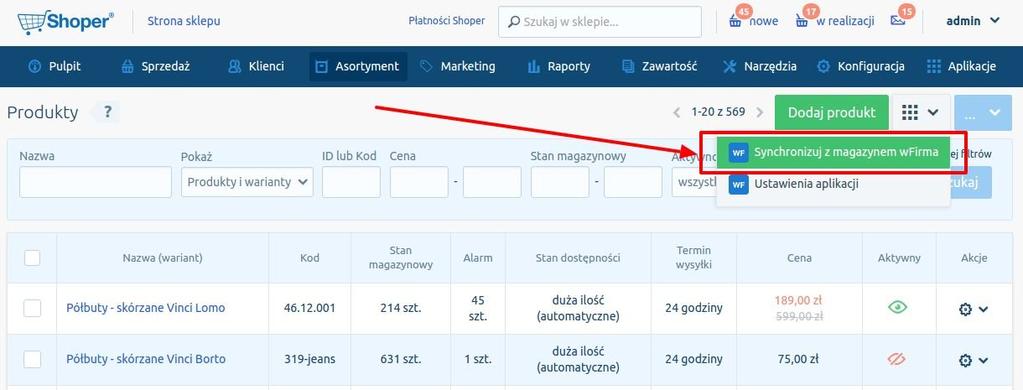
Task: Toggle crossed-eye visibility for Vinci Borto
Action: (898, 359)
